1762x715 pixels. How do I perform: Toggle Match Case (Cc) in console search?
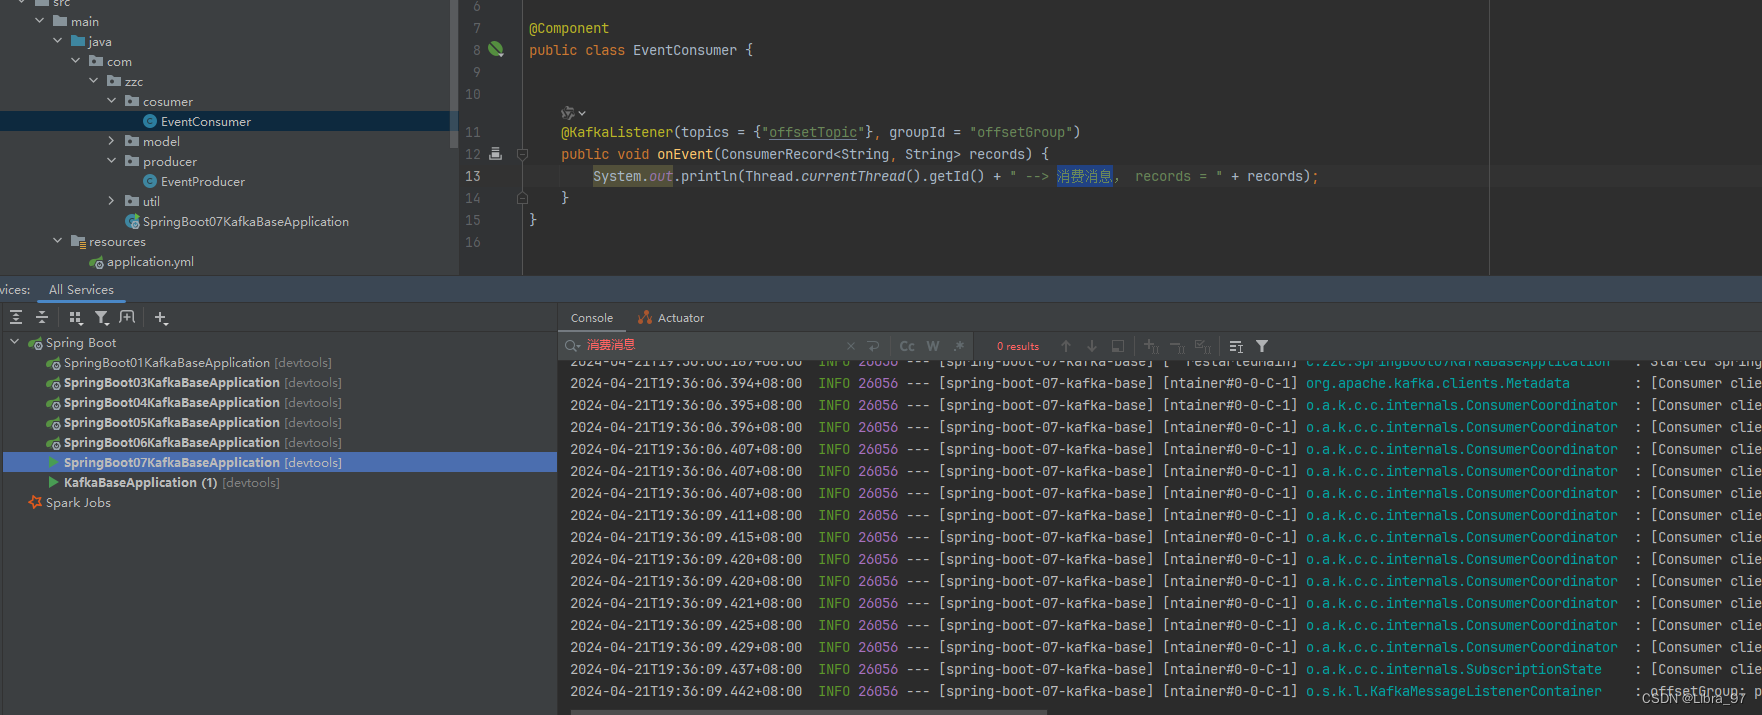(907, 346)
